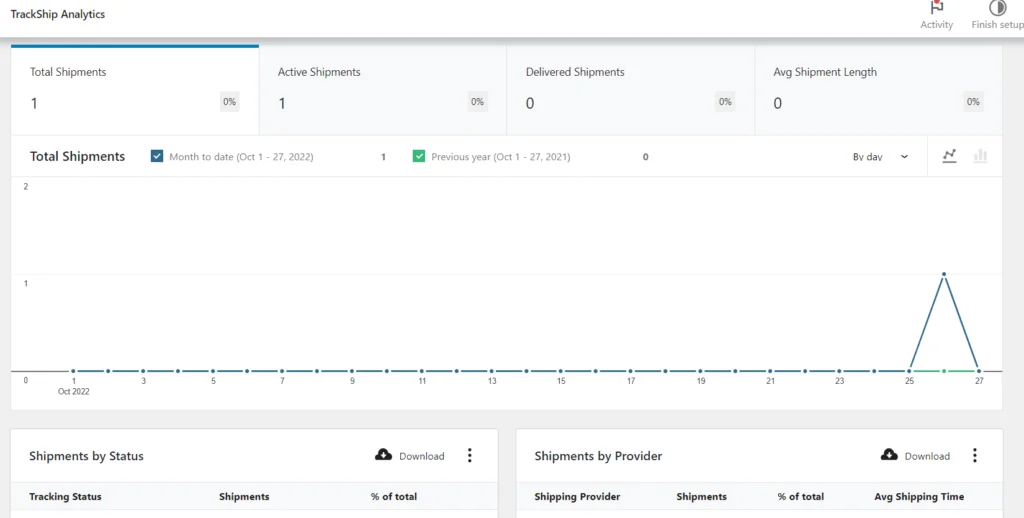Open three-dot menu for Shipments by Provider
This screenshot has width=1024, height=518.
point(975,455)
